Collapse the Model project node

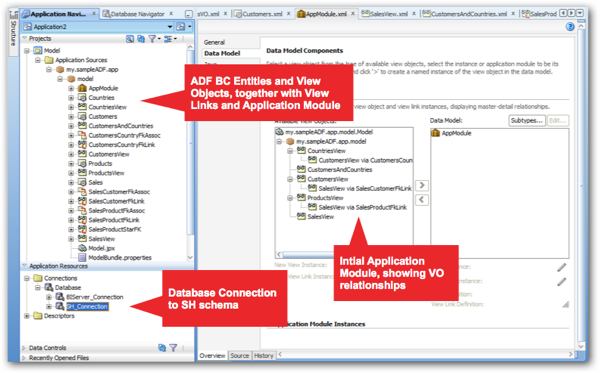[27, 50]
